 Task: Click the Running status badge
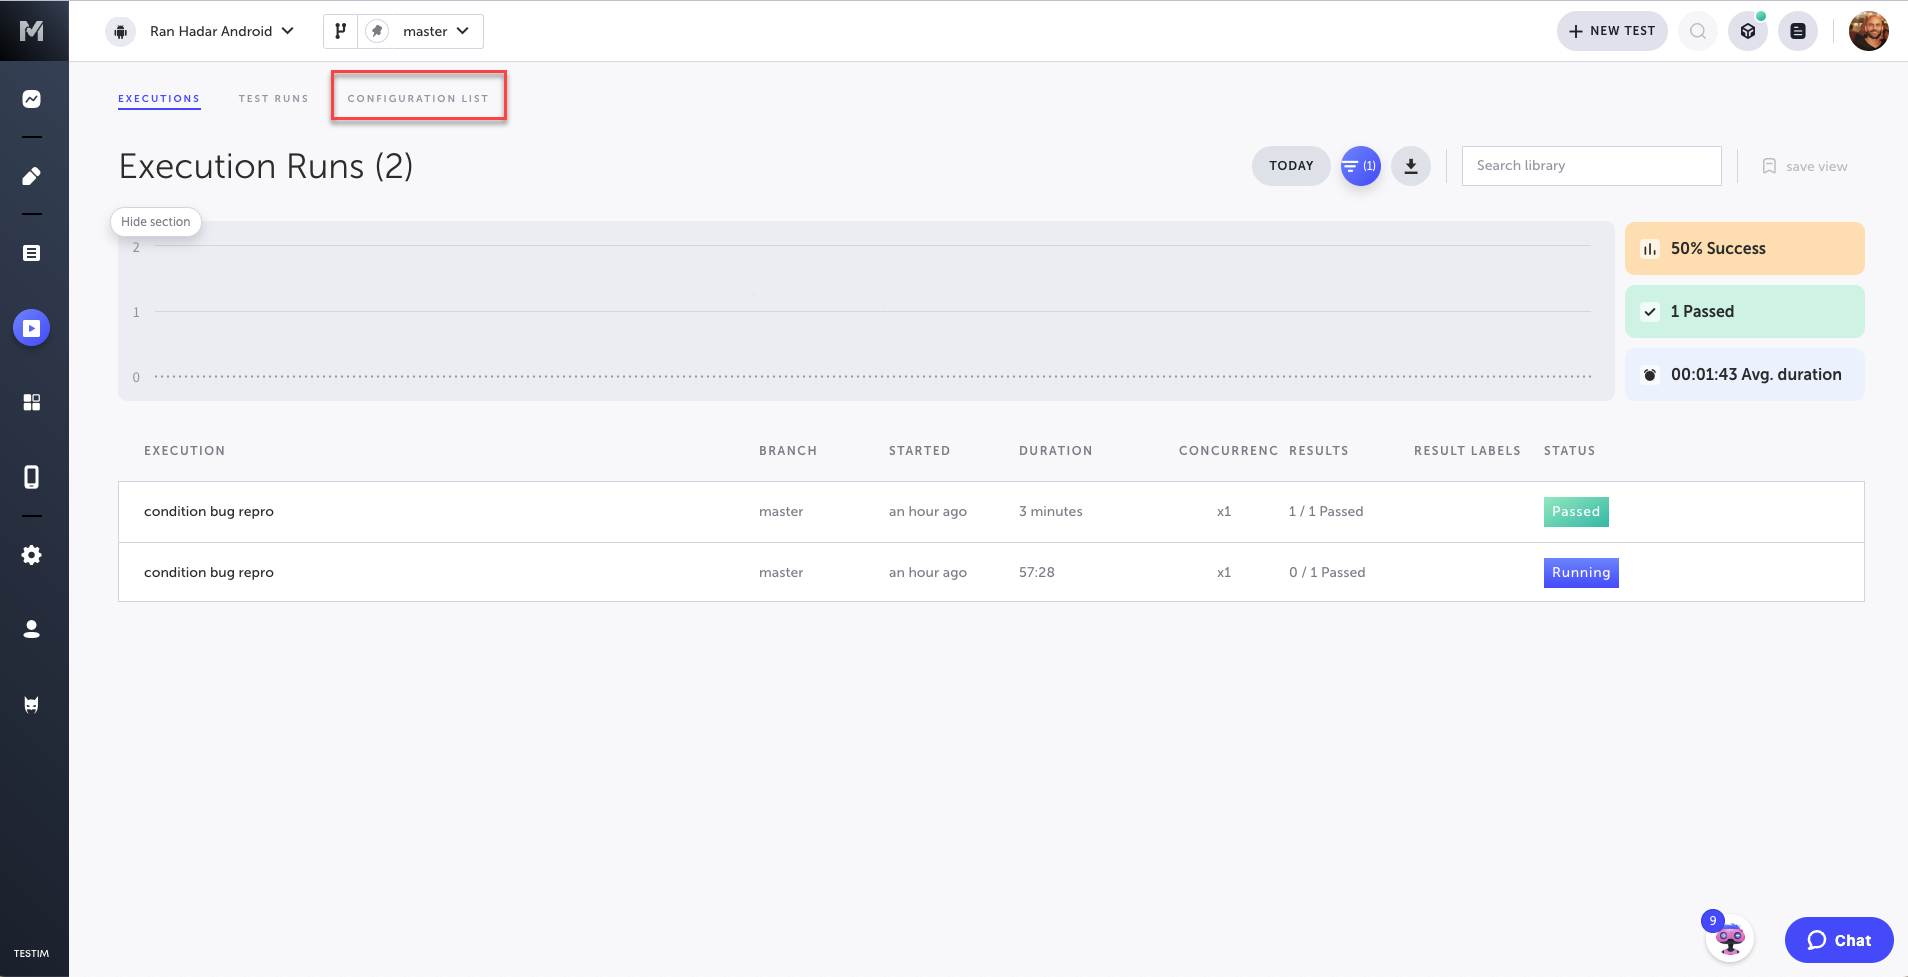pos(1581,573)
